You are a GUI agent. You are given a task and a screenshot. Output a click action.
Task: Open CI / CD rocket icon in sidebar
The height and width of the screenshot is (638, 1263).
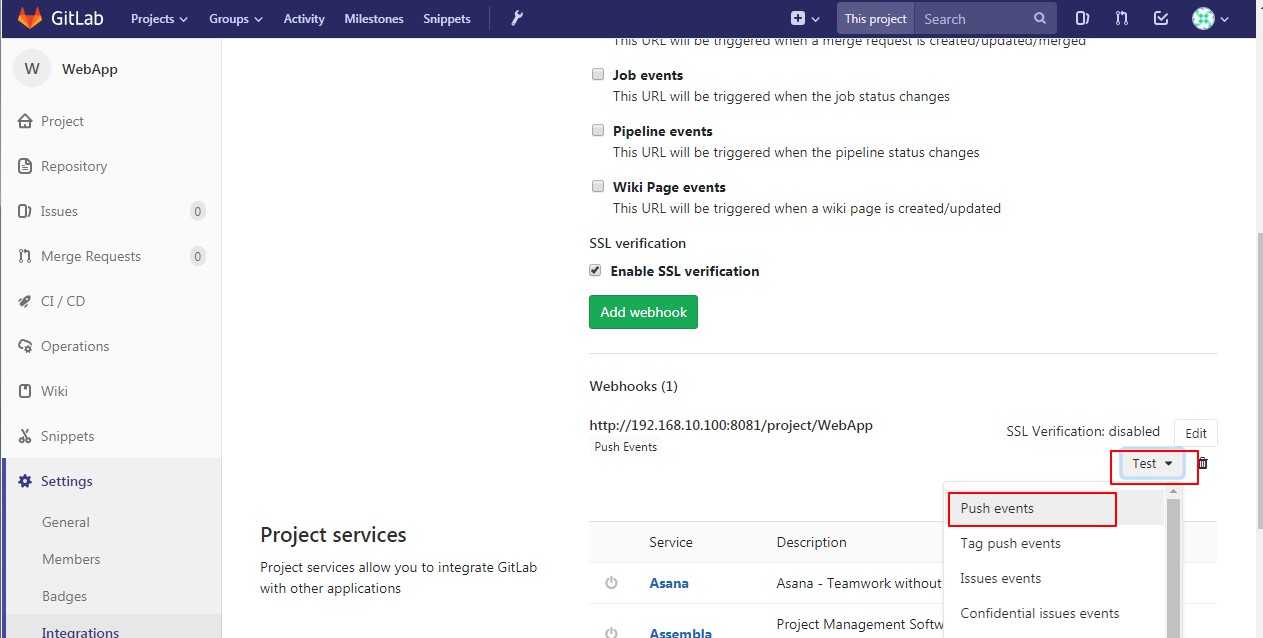(x=25, y=301)
